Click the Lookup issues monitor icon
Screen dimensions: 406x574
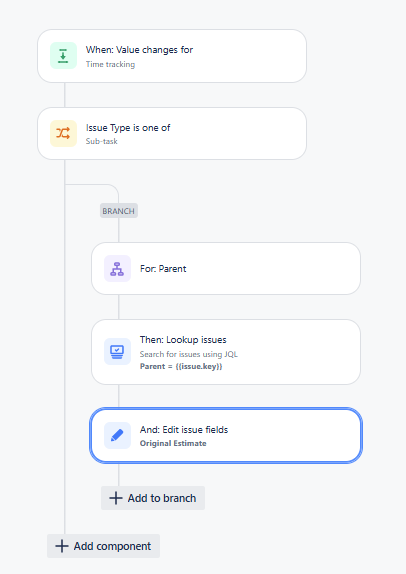pos(117,351)
